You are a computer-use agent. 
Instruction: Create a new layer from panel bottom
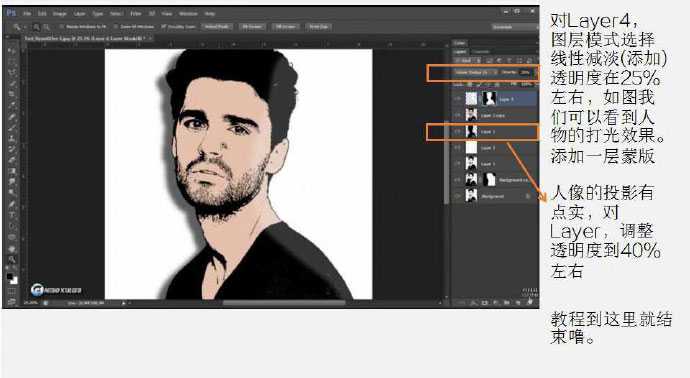(518, 303)
